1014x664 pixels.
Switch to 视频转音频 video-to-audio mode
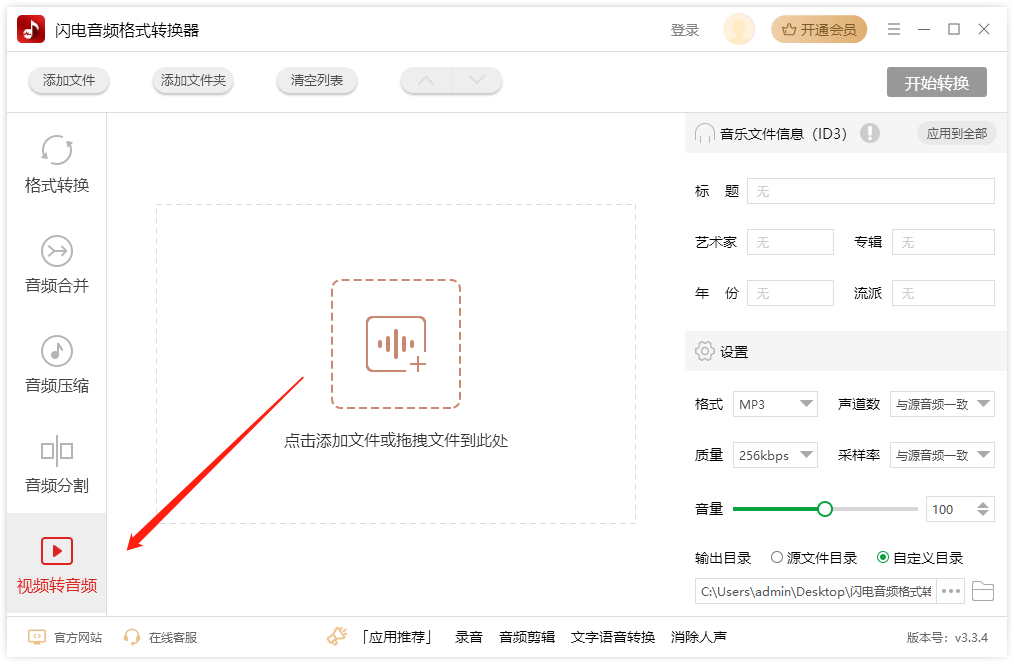point(56,565)
